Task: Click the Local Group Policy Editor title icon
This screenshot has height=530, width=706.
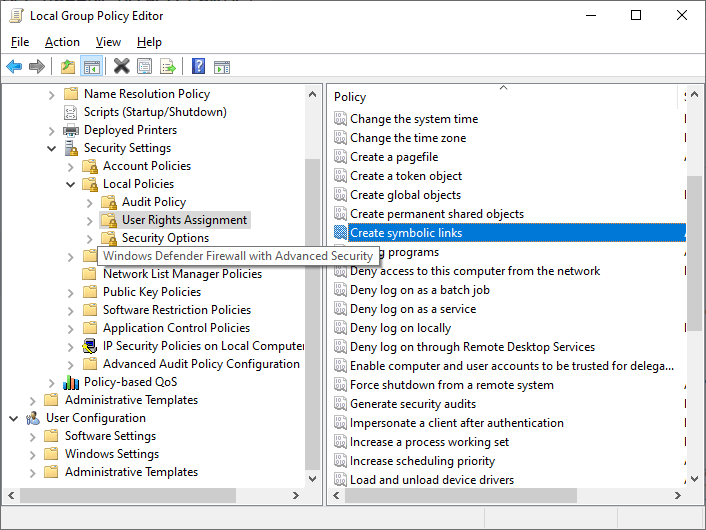Action: 17,16
